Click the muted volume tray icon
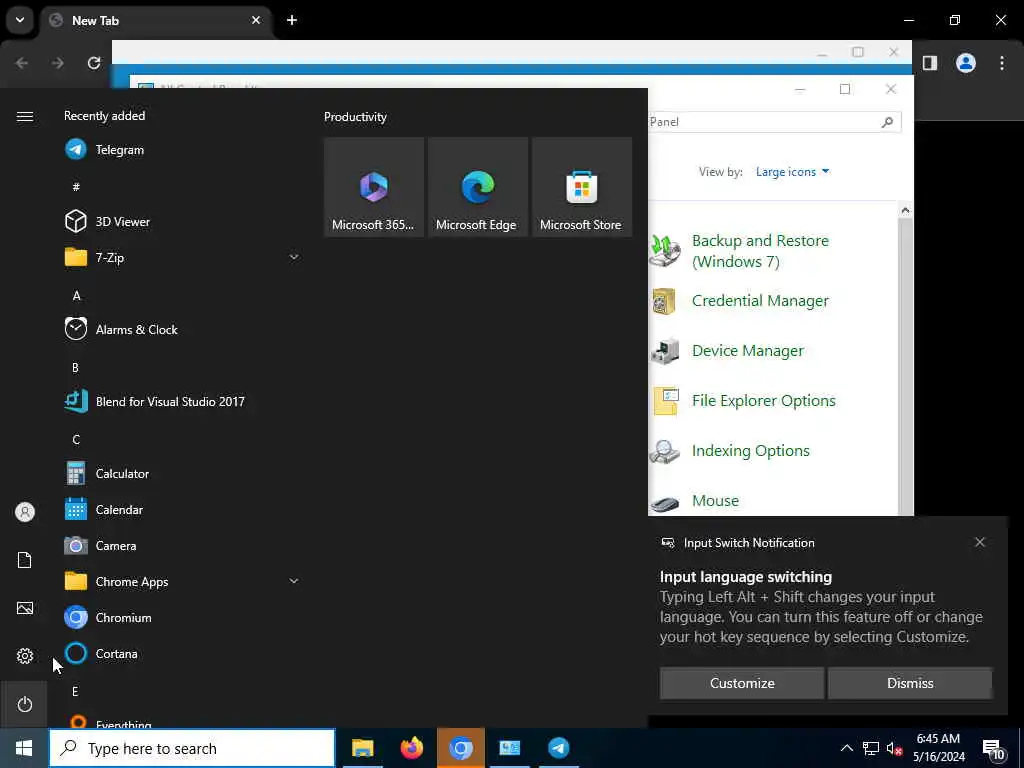This screenshot has width=1024, height=768. point(894,748)
